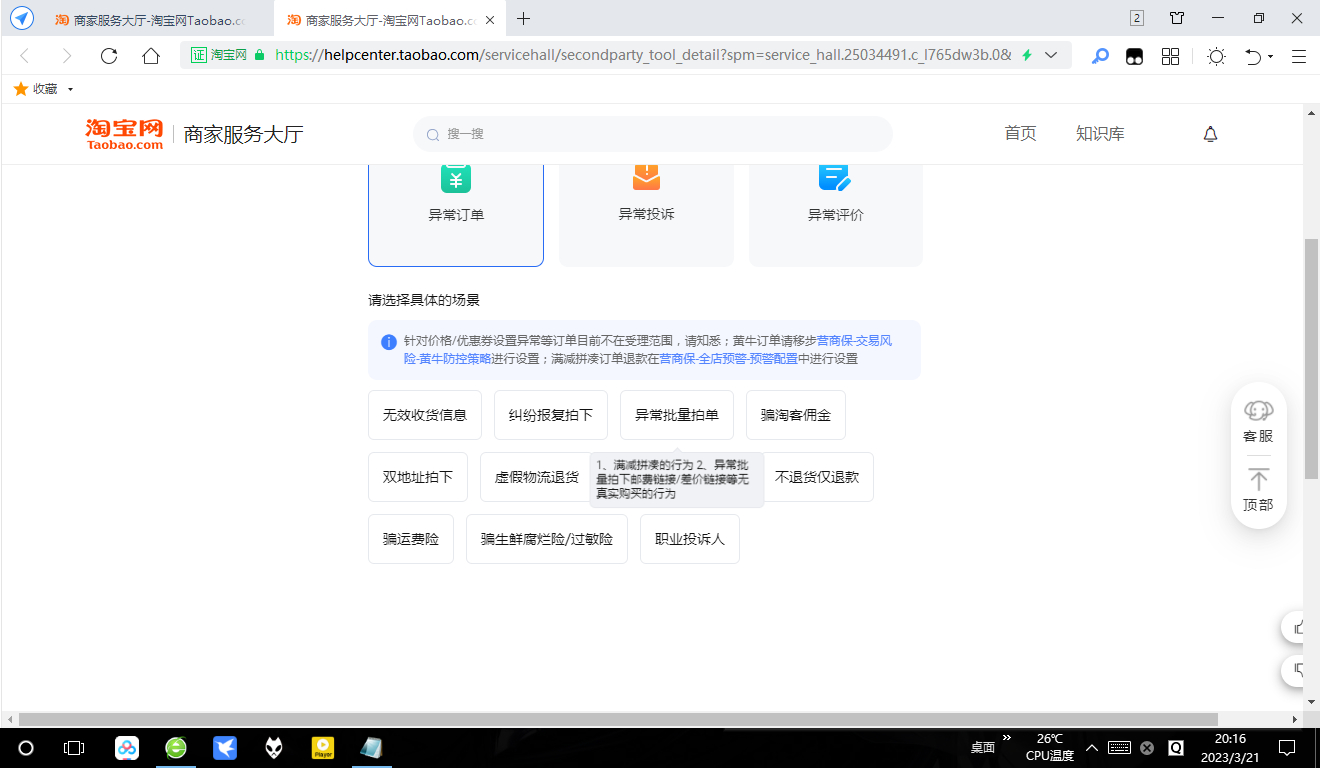Open the blue key password manager icon

(1100, 56)
